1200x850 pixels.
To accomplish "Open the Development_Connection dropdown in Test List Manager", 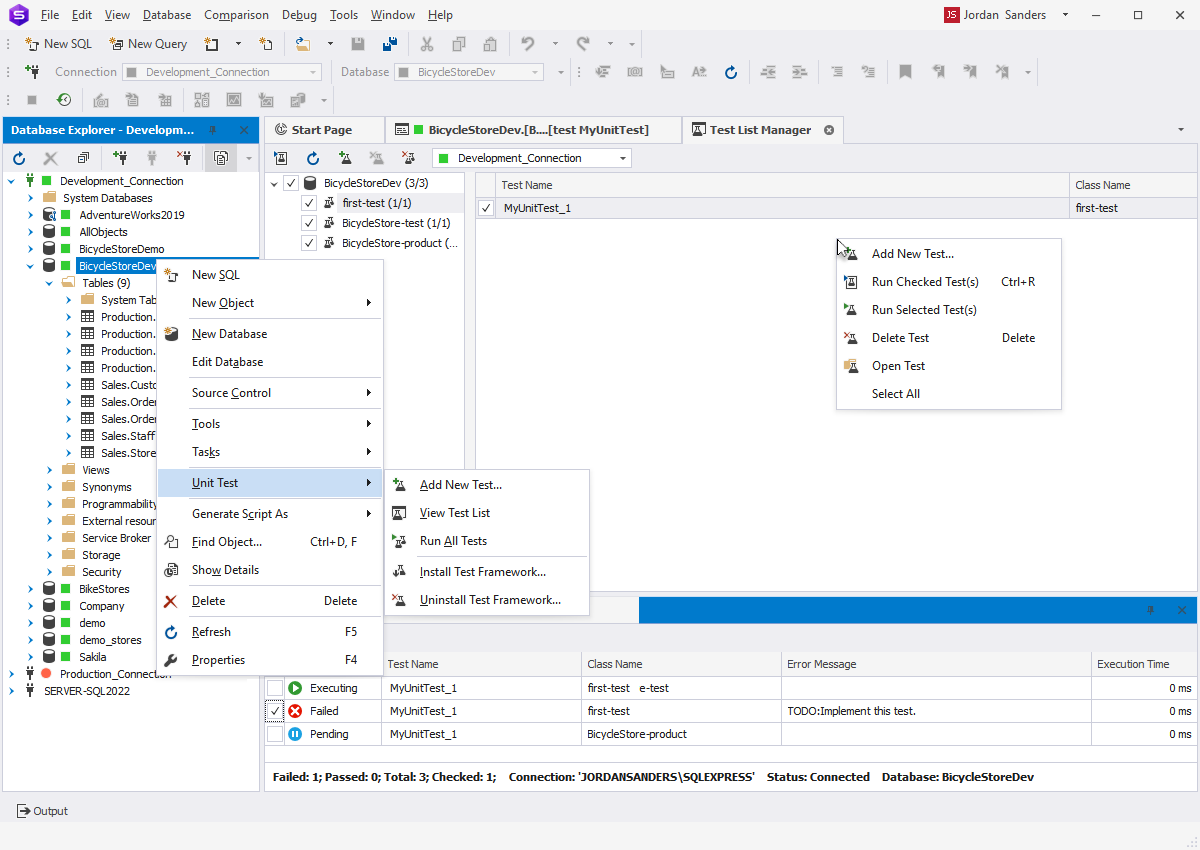I will point(624,158).
